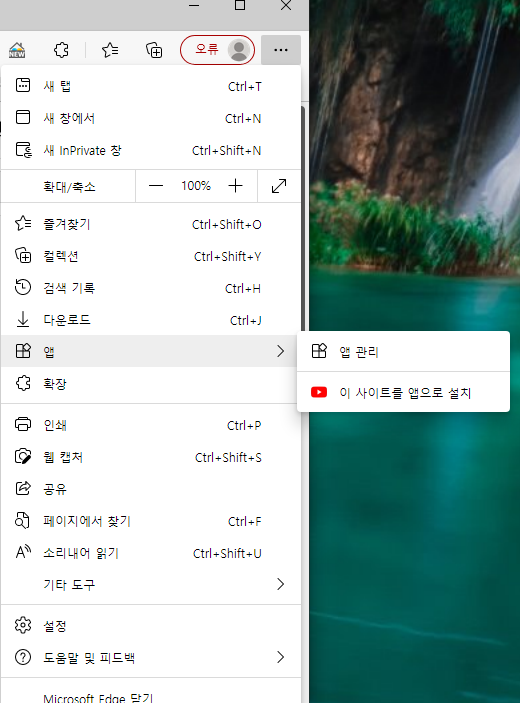The width and height of the screenshot is (520, 703).
Task: Select 새 탭 menu entry
Action: (x=151, y=86)
